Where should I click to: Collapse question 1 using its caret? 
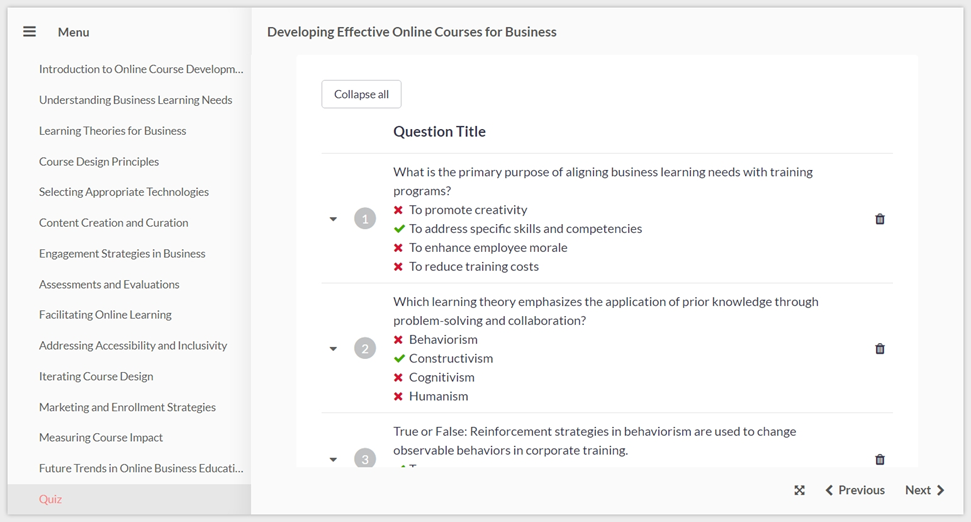coord(333,219)
